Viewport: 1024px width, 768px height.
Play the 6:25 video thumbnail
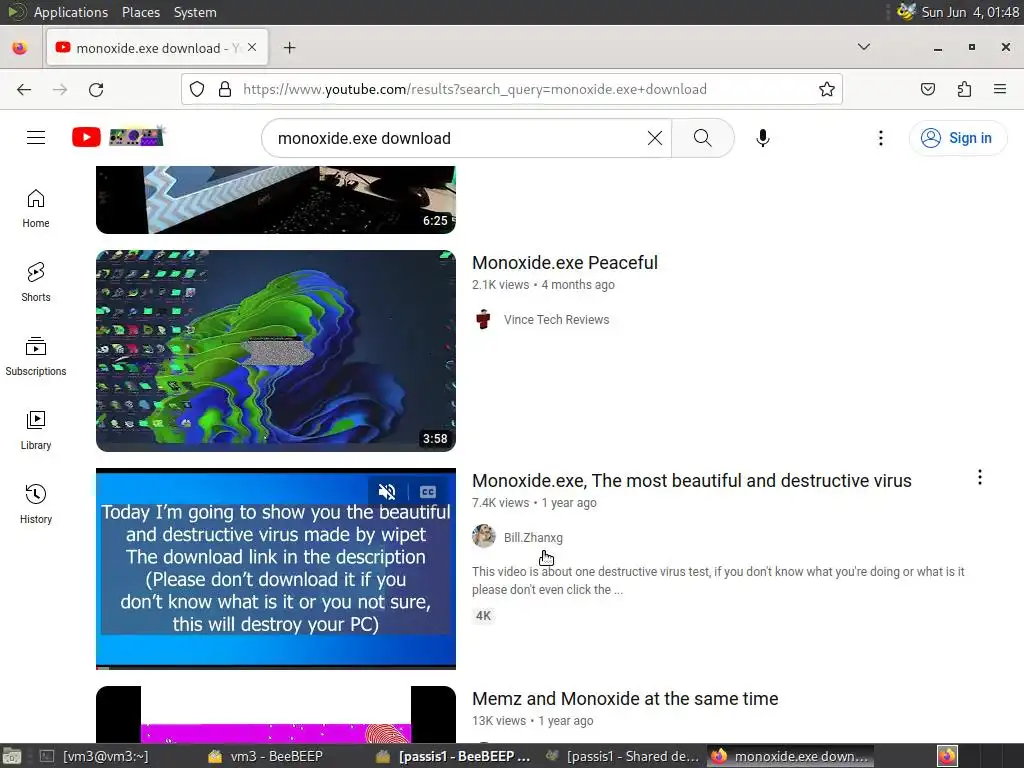coord(276,199)
